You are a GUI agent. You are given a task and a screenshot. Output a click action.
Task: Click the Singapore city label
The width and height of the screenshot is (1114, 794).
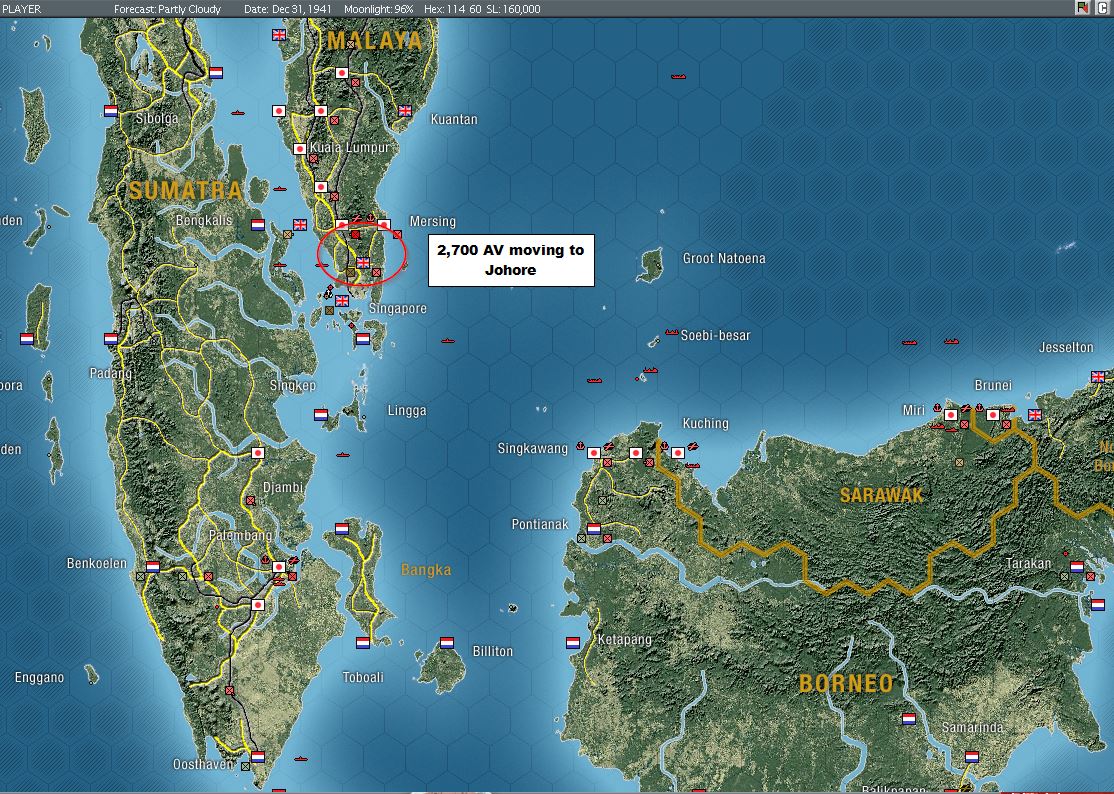point(398,309)
